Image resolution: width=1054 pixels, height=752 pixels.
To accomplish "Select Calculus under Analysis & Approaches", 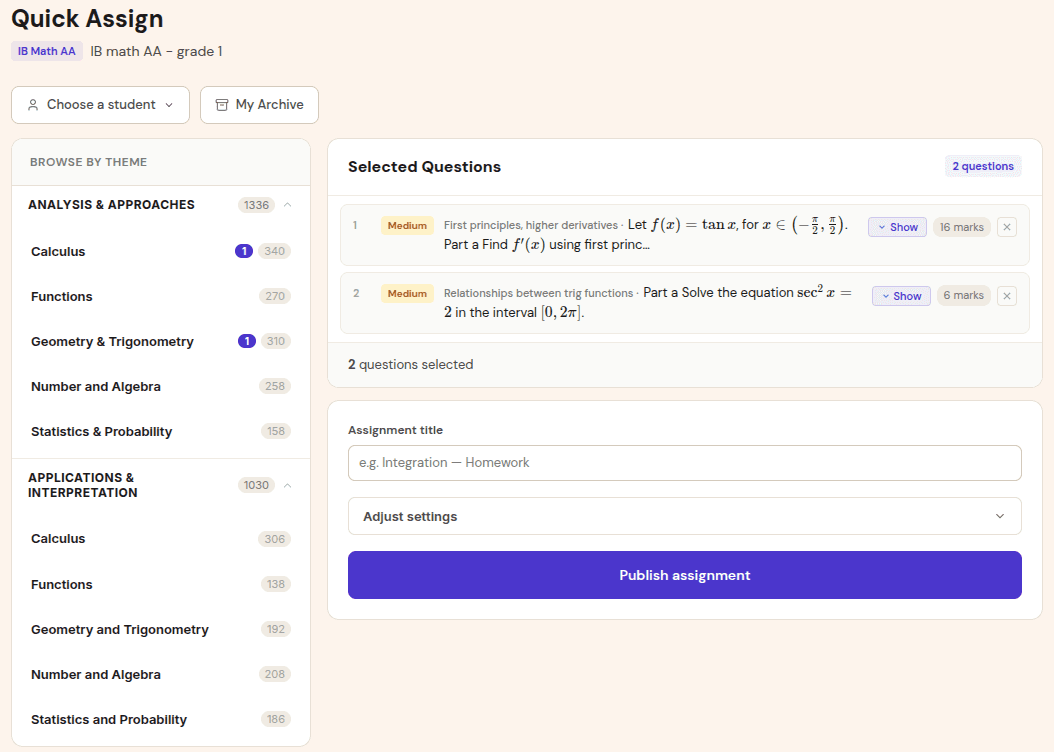I will pos(57,251).
